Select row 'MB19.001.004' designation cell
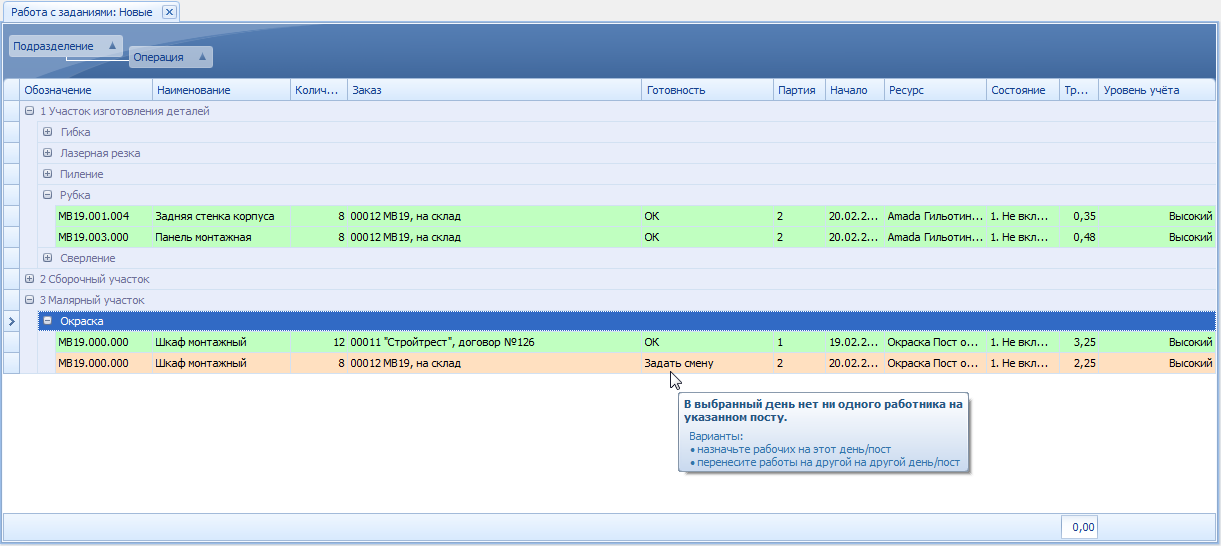The image size is (1221, 546). point(103,216)
